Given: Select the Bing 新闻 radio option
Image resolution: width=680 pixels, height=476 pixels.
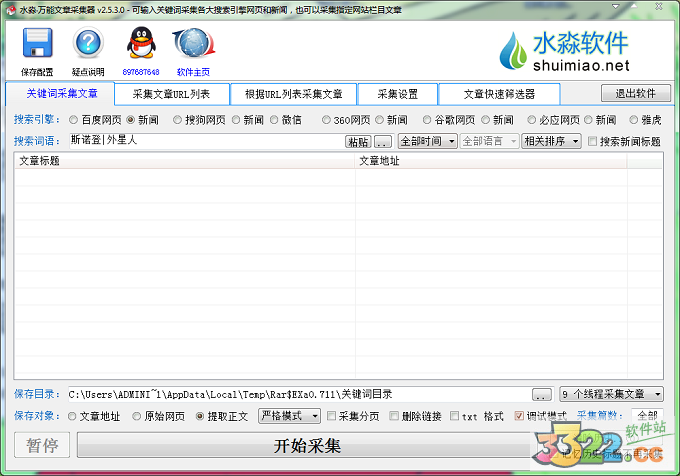Looking at the screenshot, I should (x=588, y=120).
